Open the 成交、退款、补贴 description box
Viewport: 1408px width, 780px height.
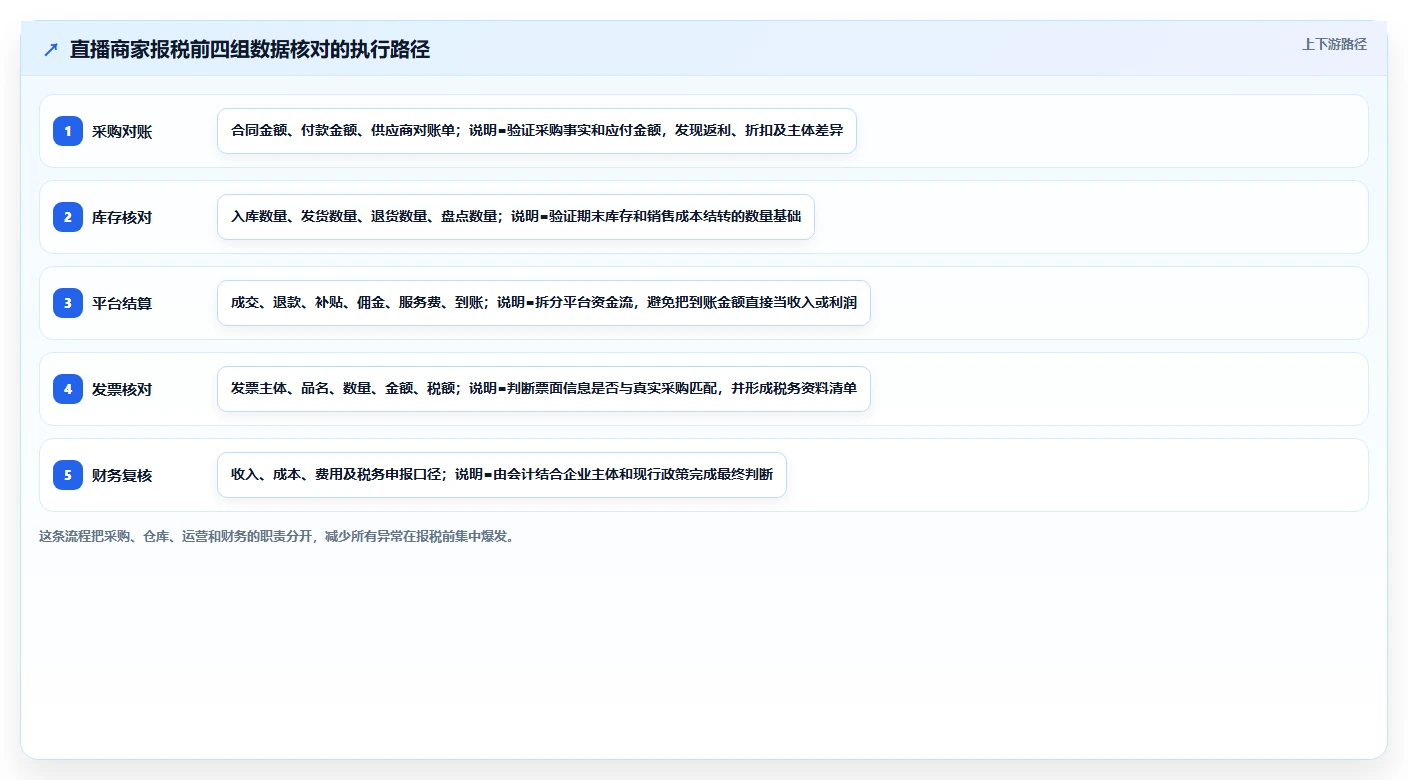544,303
